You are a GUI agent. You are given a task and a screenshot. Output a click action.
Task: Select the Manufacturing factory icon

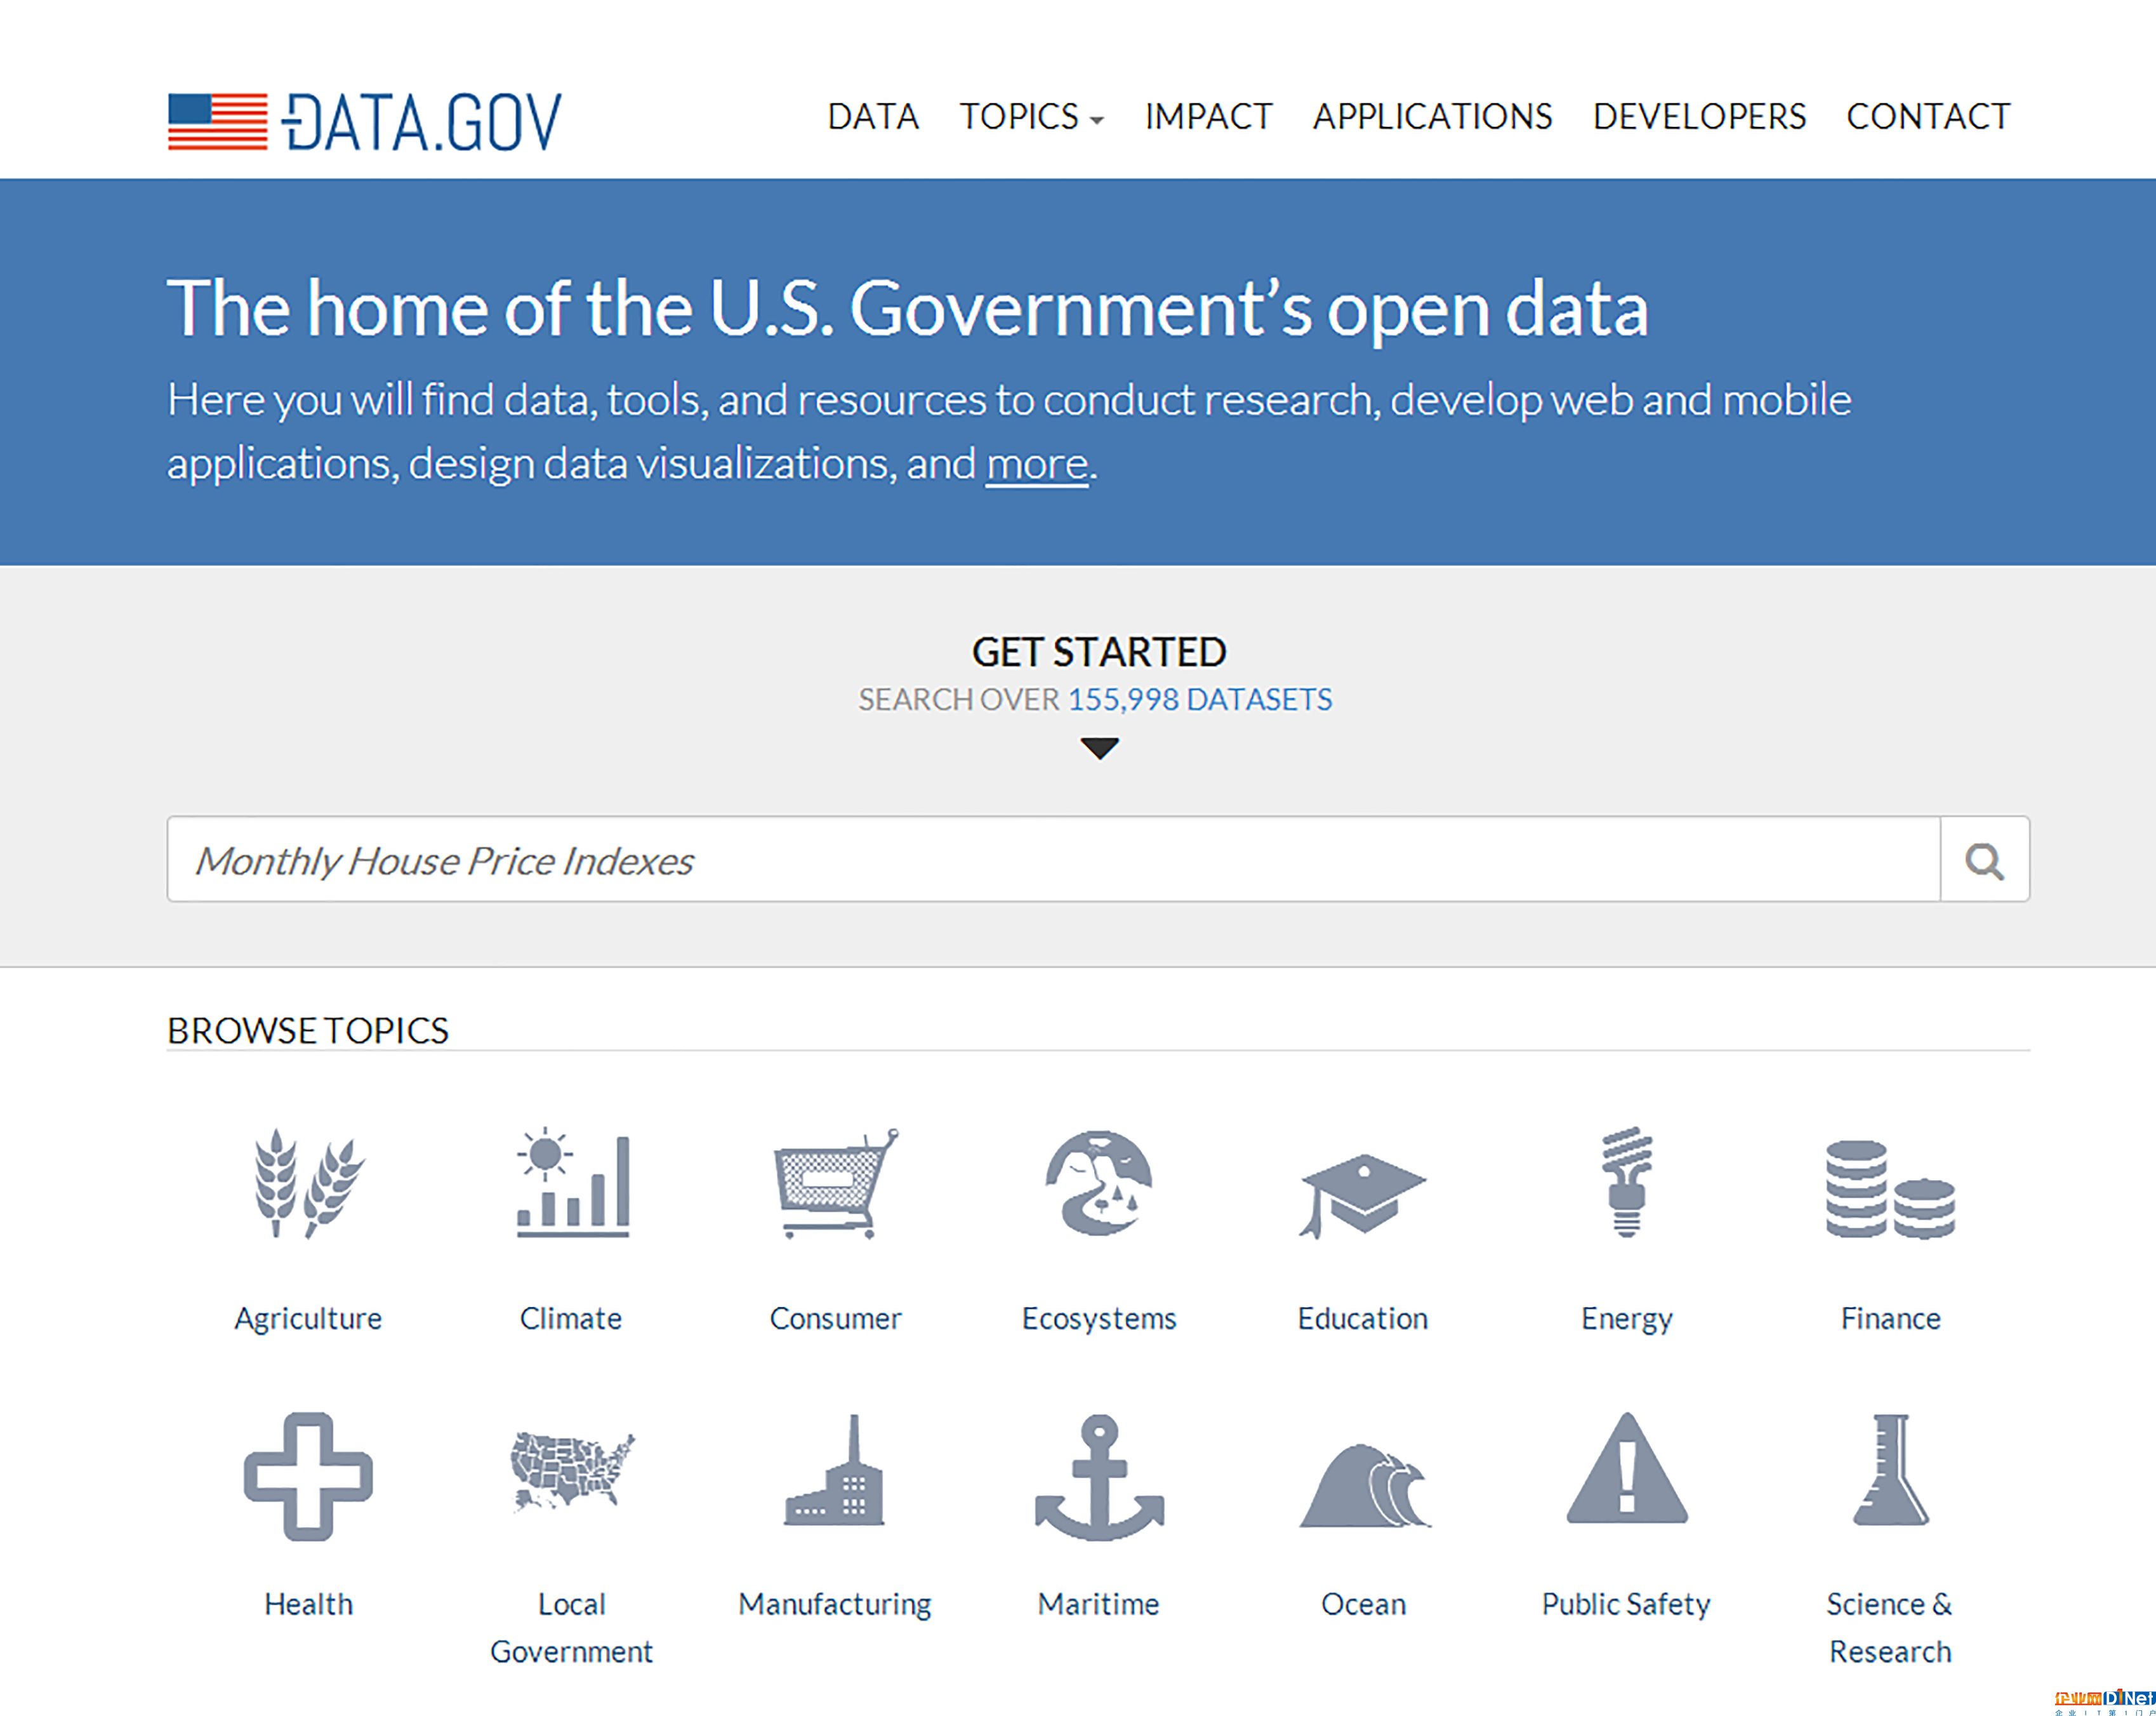click(835, 1470)
